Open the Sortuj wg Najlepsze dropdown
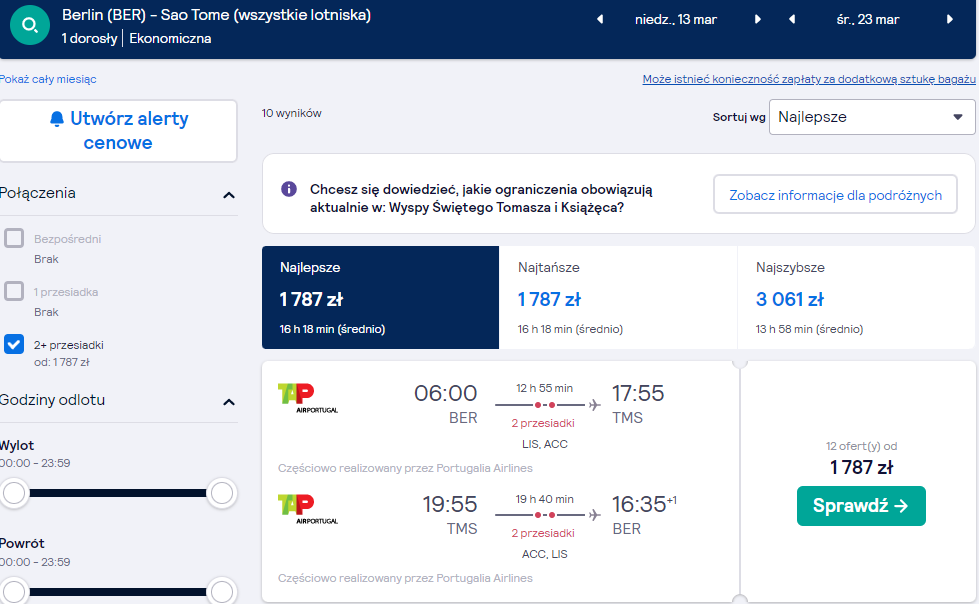This screenshot has width=979, height=604. 872,117
